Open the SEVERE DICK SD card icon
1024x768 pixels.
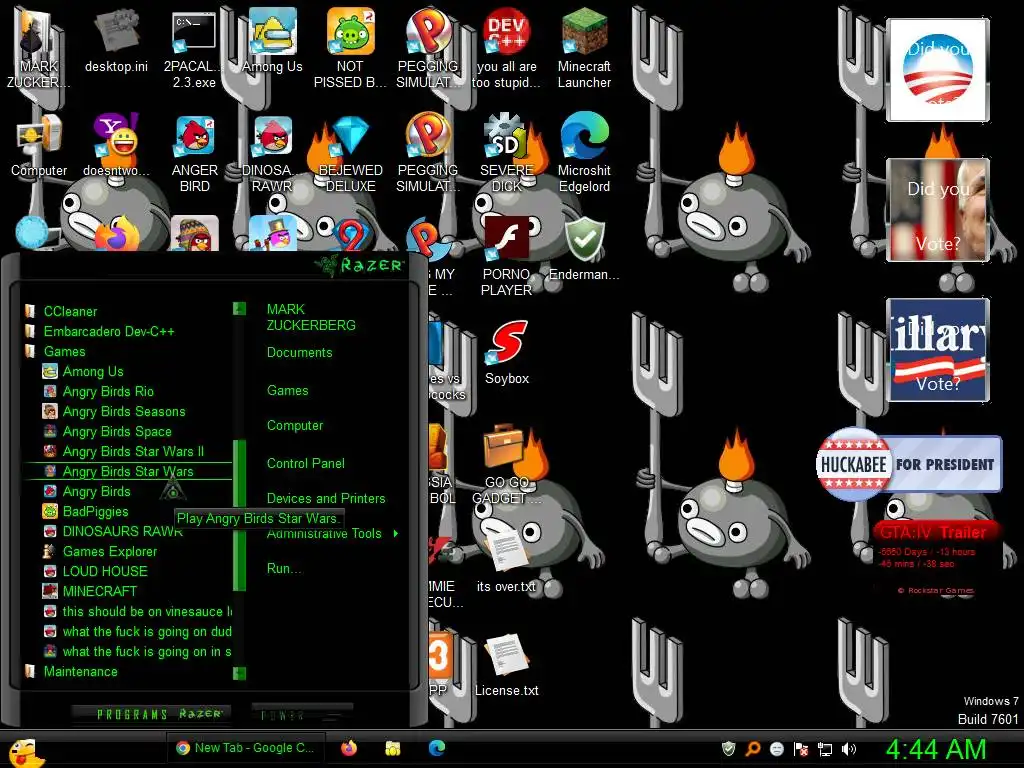click(507, 154)
